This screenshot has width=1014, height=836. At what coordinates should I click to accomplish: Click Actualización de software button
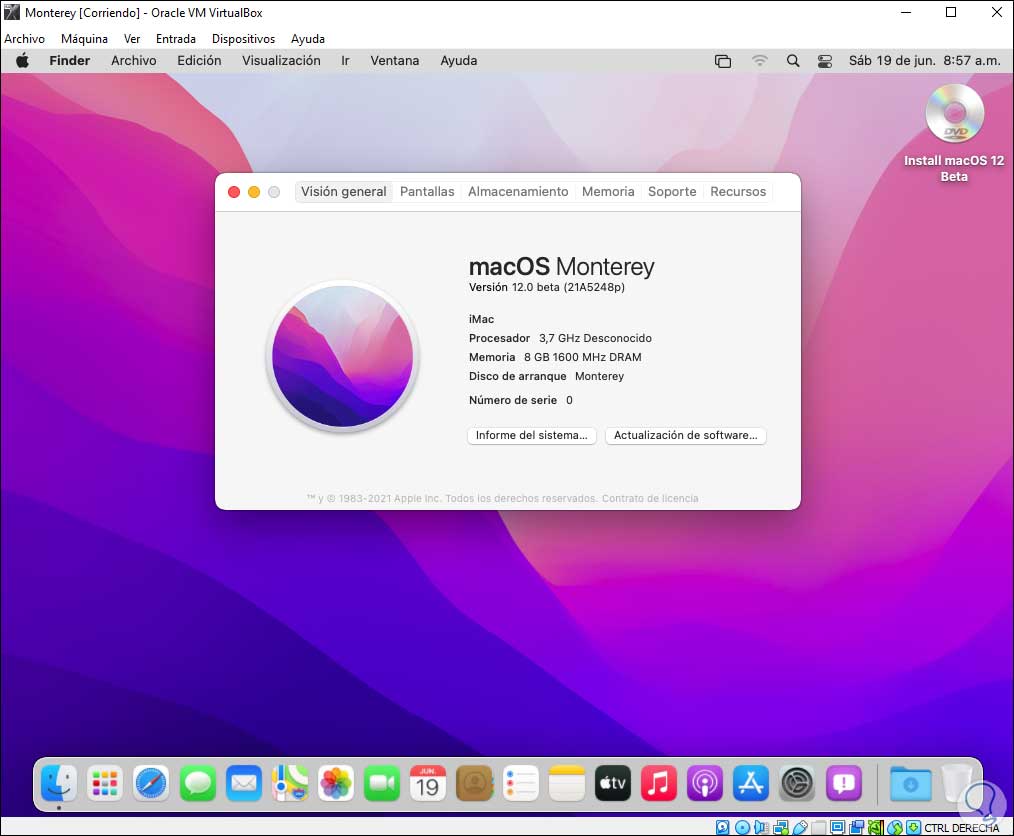click(x=685, y=435)
